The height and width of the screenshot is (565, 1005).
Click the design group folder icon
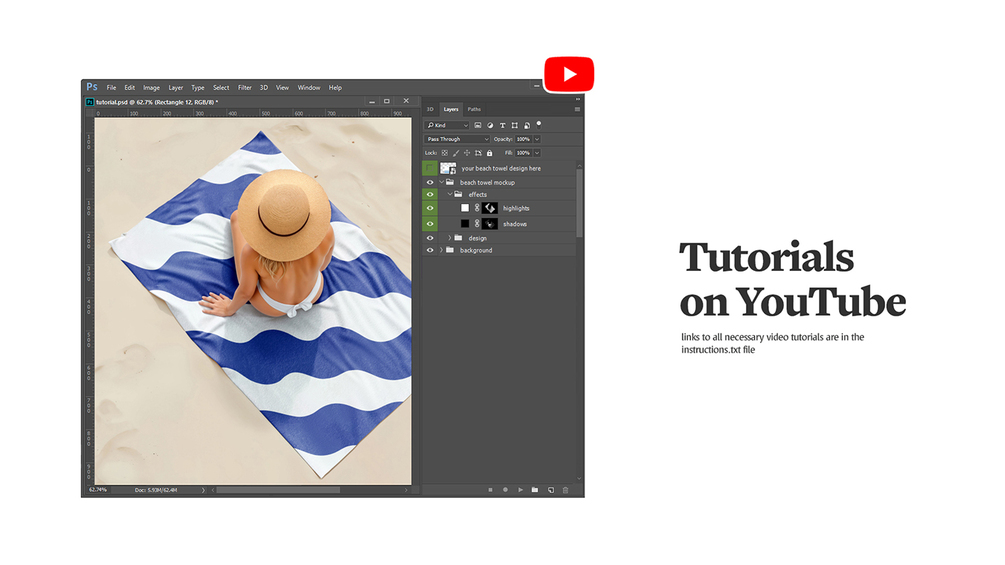pos(458,238)
